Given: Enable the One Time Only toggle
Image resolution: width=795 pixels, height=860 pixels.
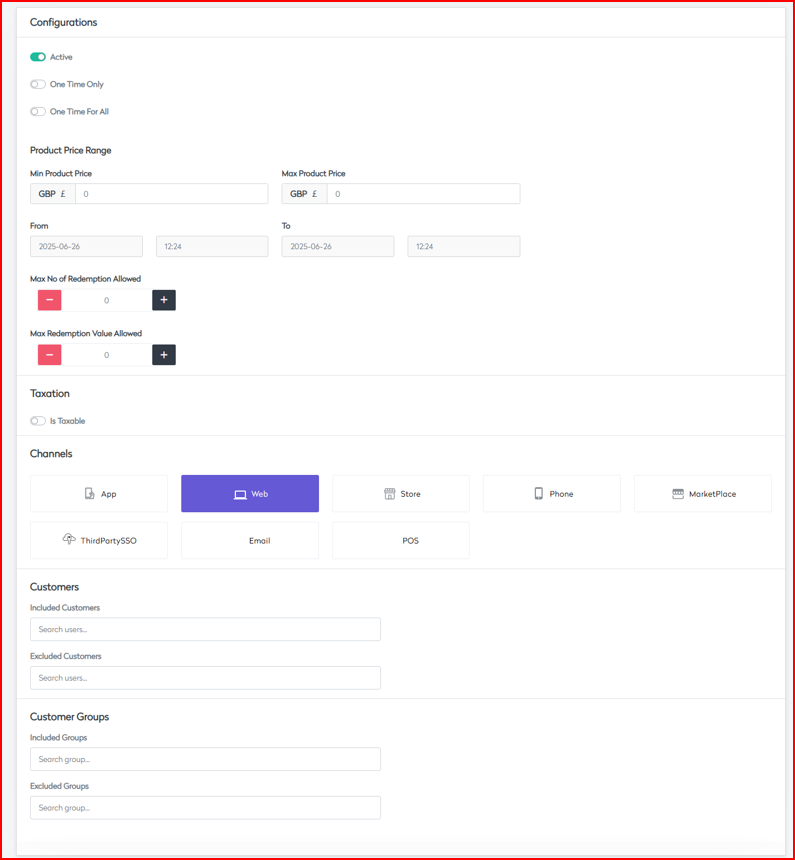Looking at the screenshot, I should point(38,84).
